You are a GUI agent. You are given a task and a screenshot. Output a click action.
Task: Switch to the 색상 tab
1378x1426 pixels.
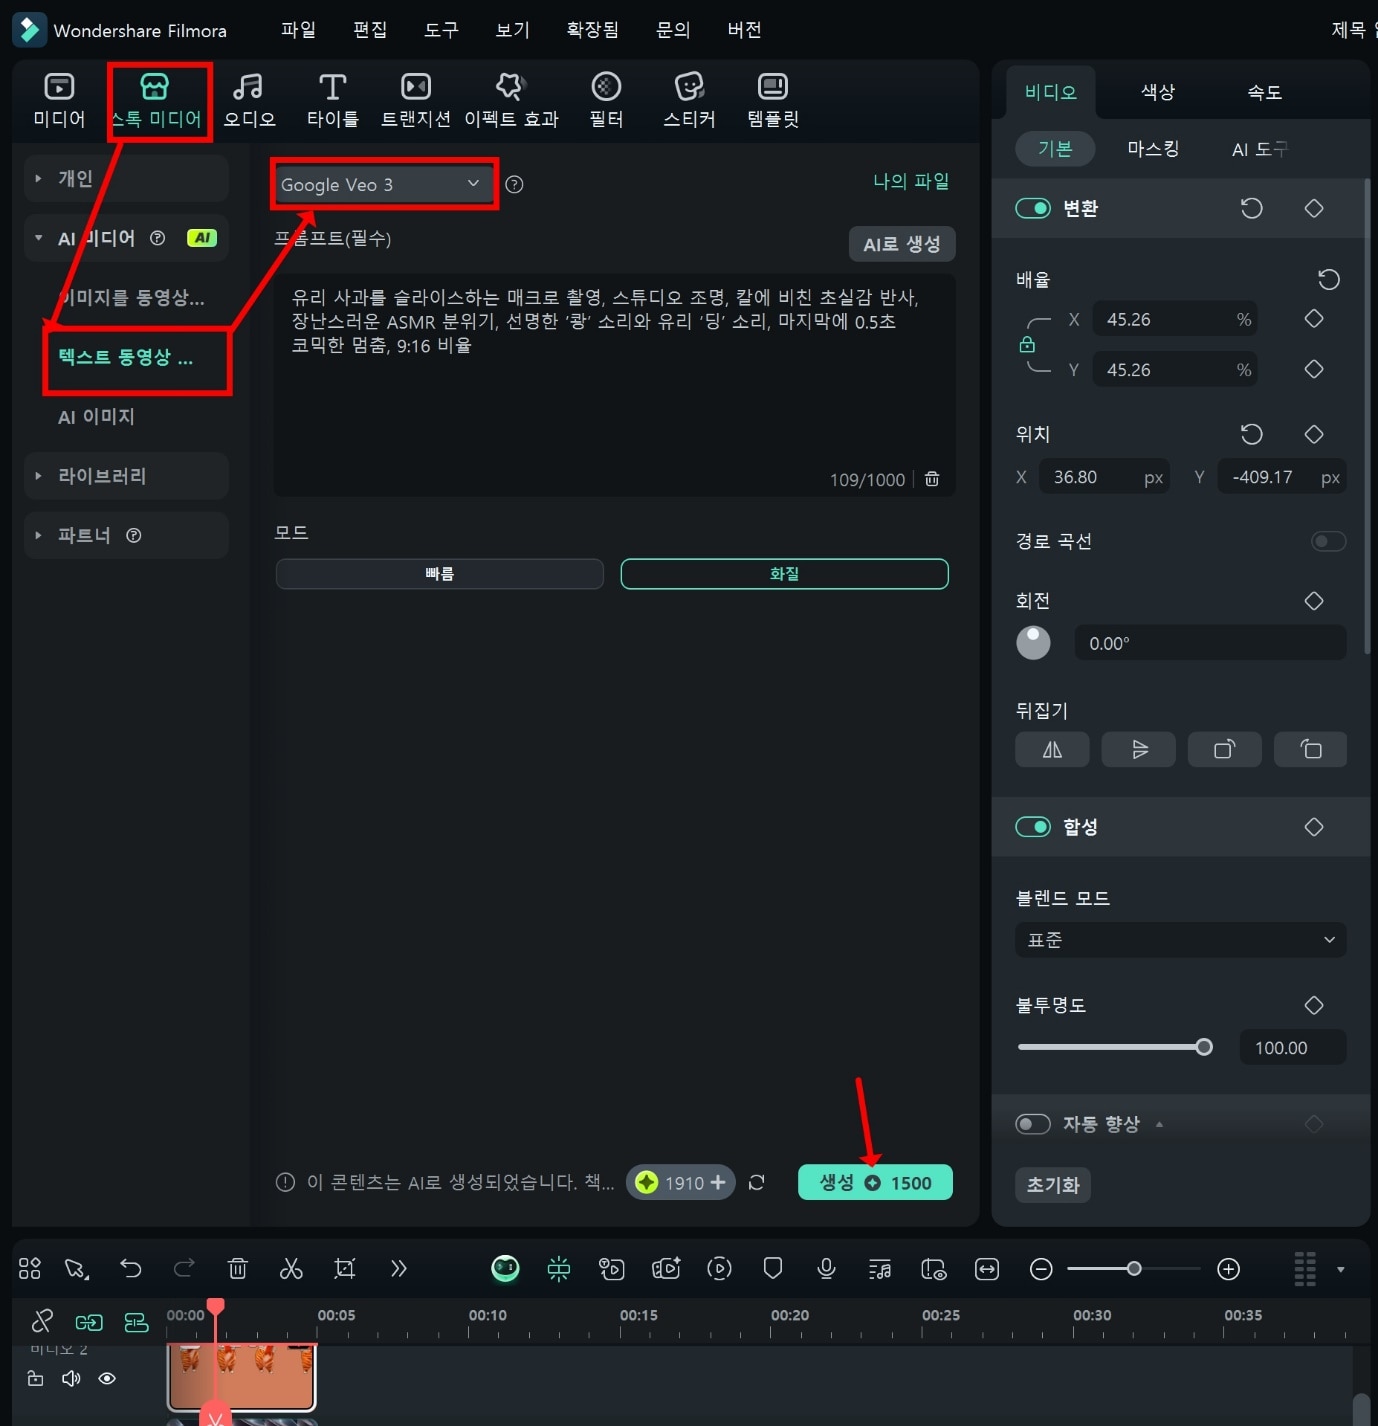(1157, 92)
